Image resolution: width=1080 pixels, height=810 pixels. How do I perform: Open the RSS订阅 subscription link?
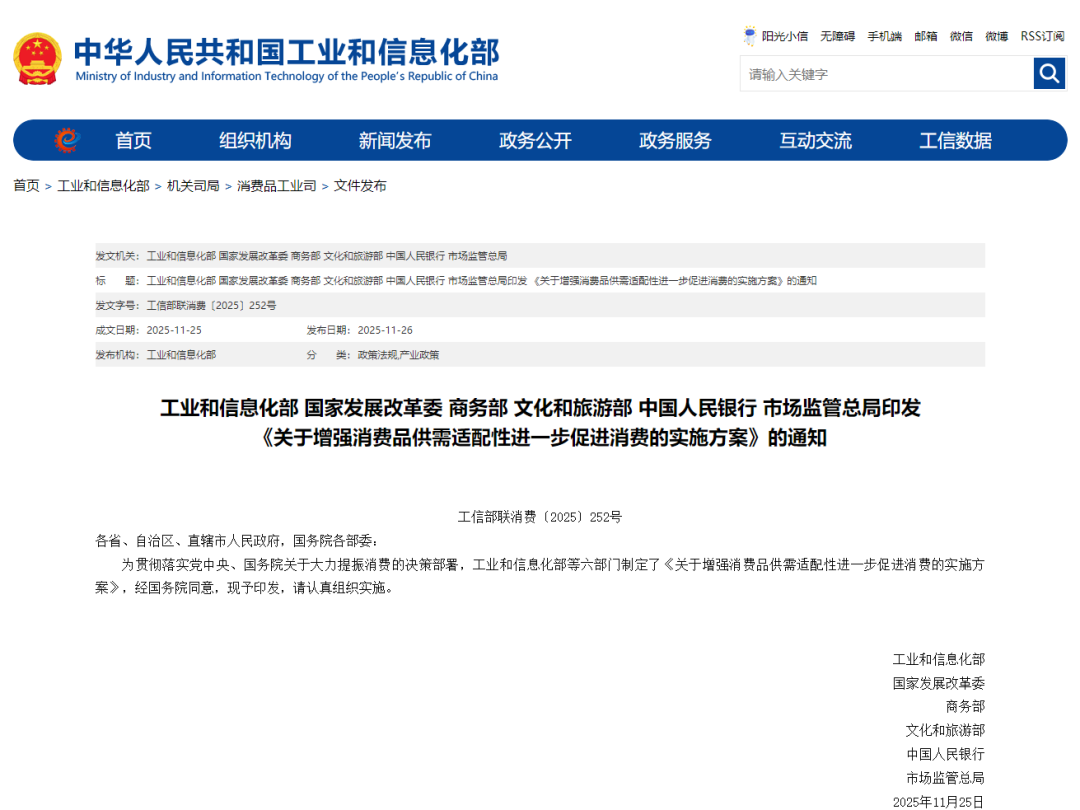(1042, 36)
